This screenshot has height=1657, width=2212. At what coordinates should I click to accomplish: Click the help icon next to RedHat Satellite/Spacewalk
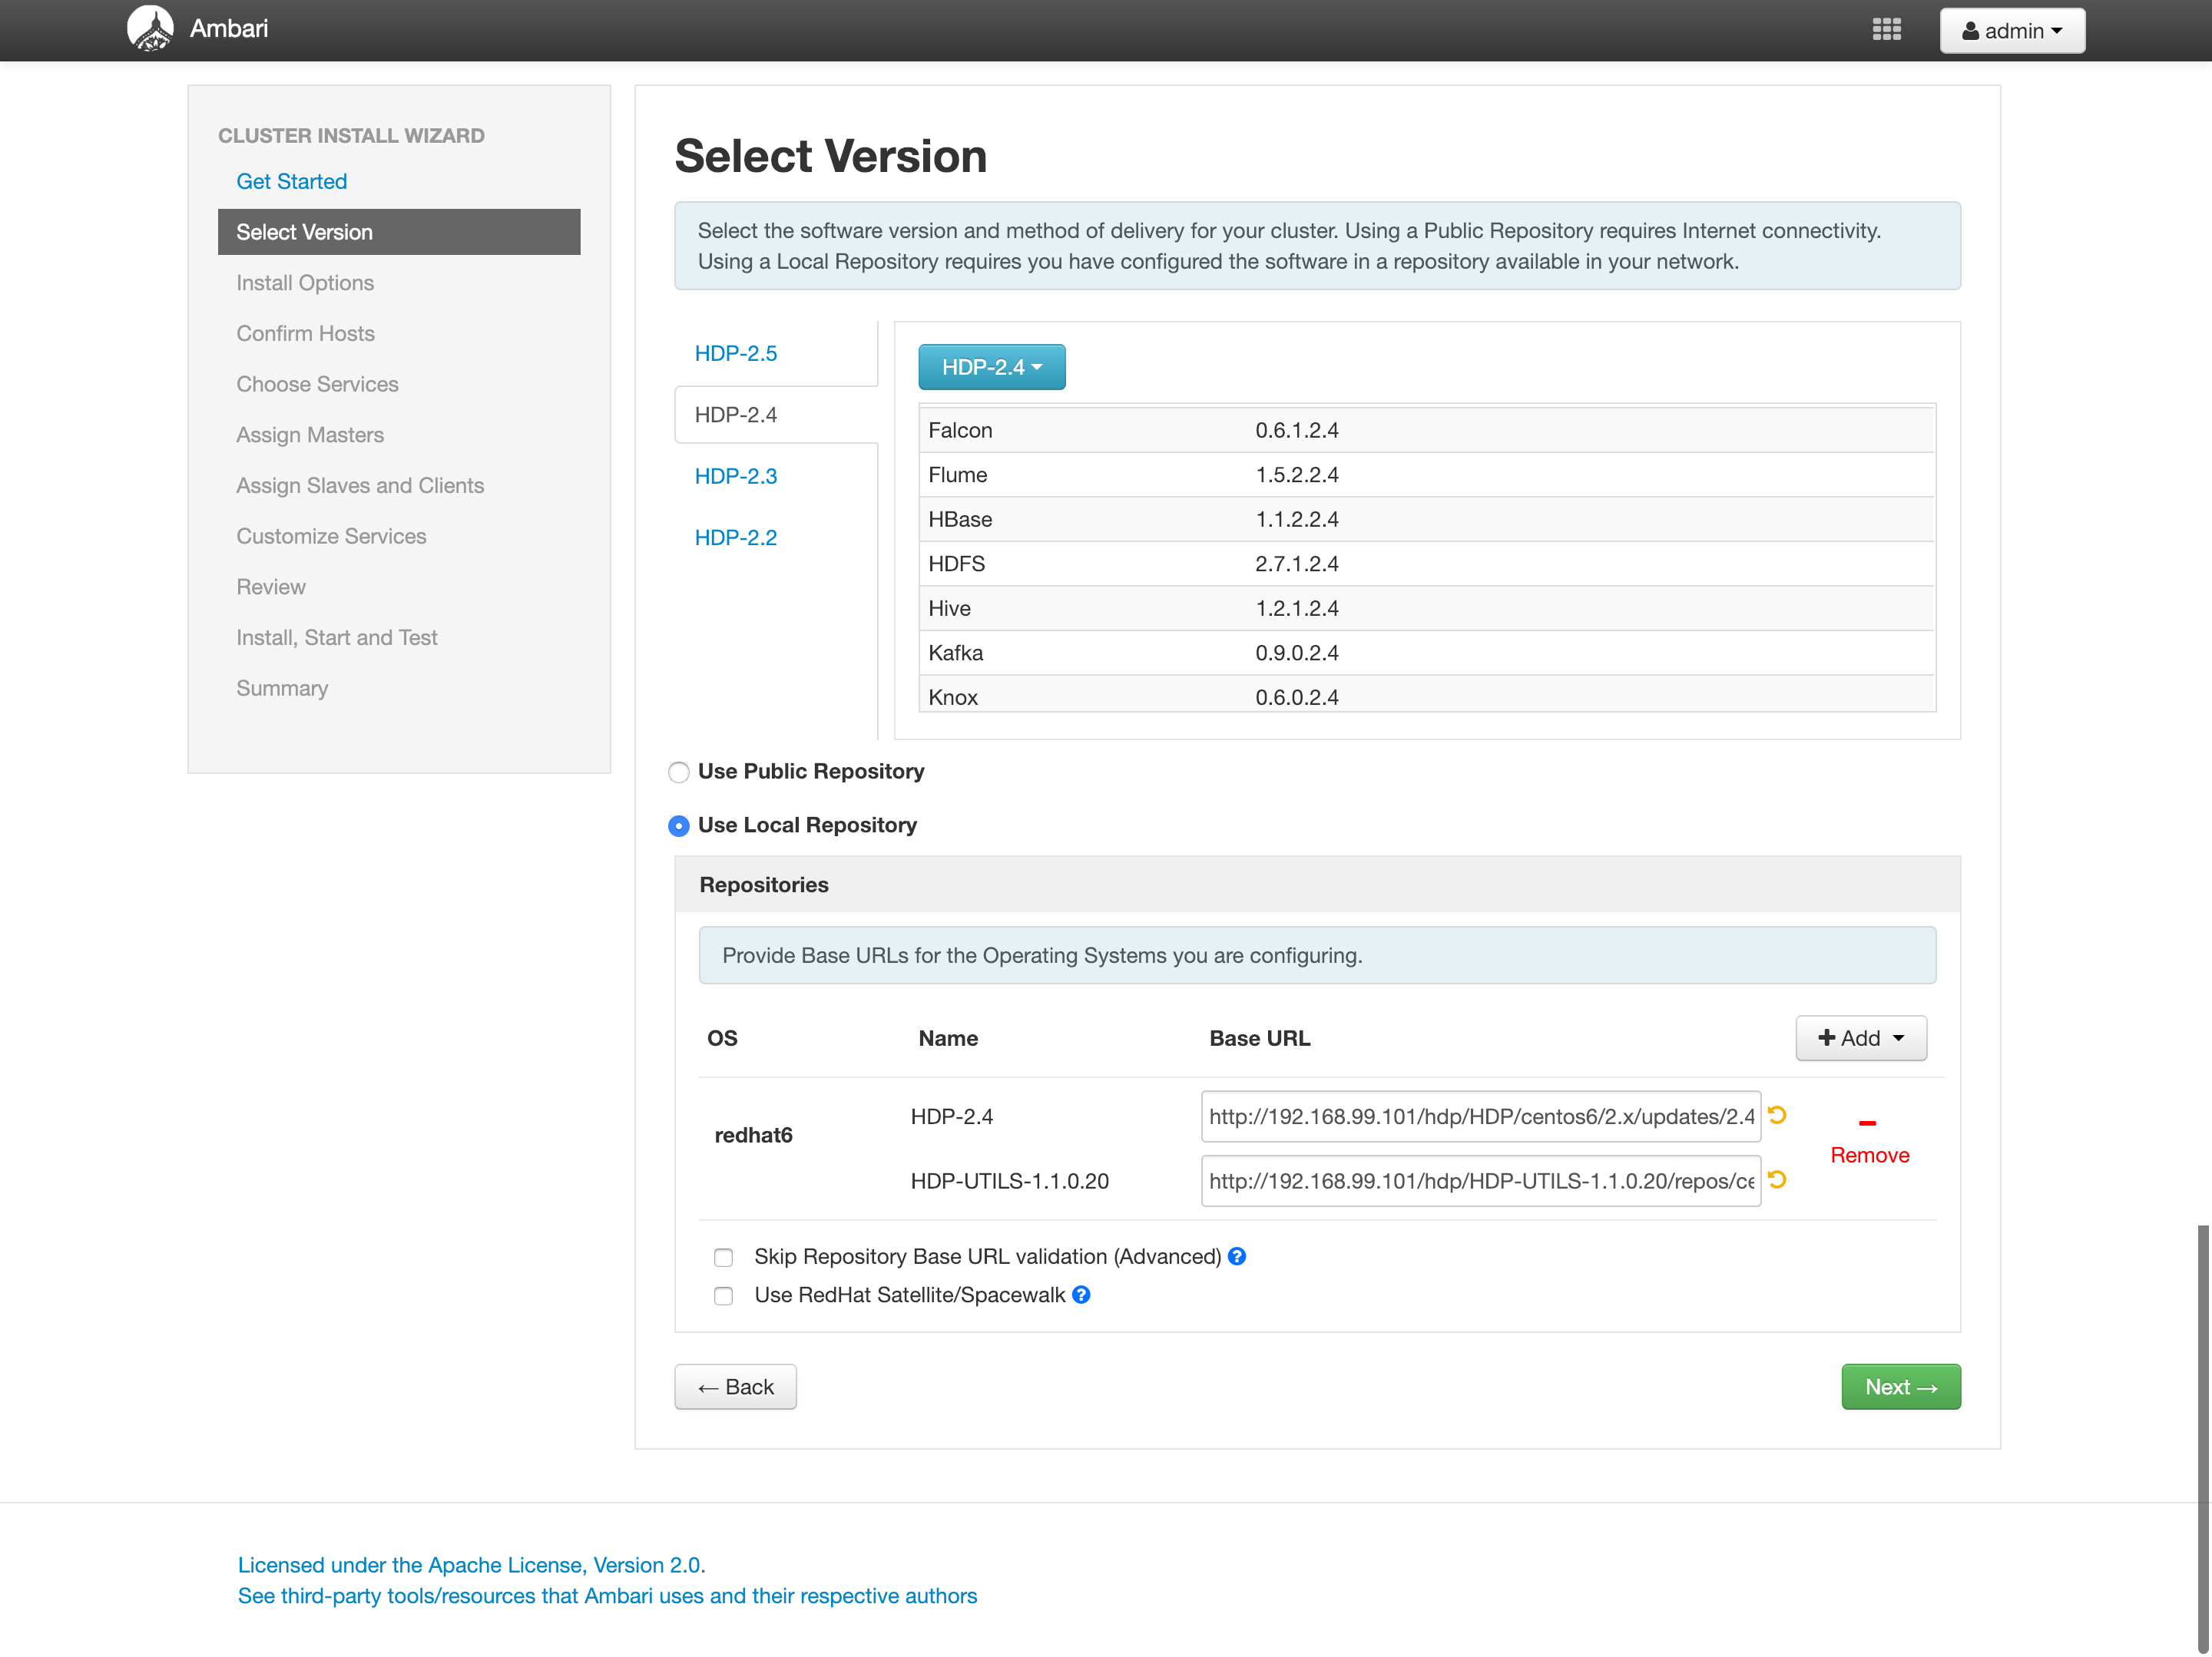pos(1081,1295)
